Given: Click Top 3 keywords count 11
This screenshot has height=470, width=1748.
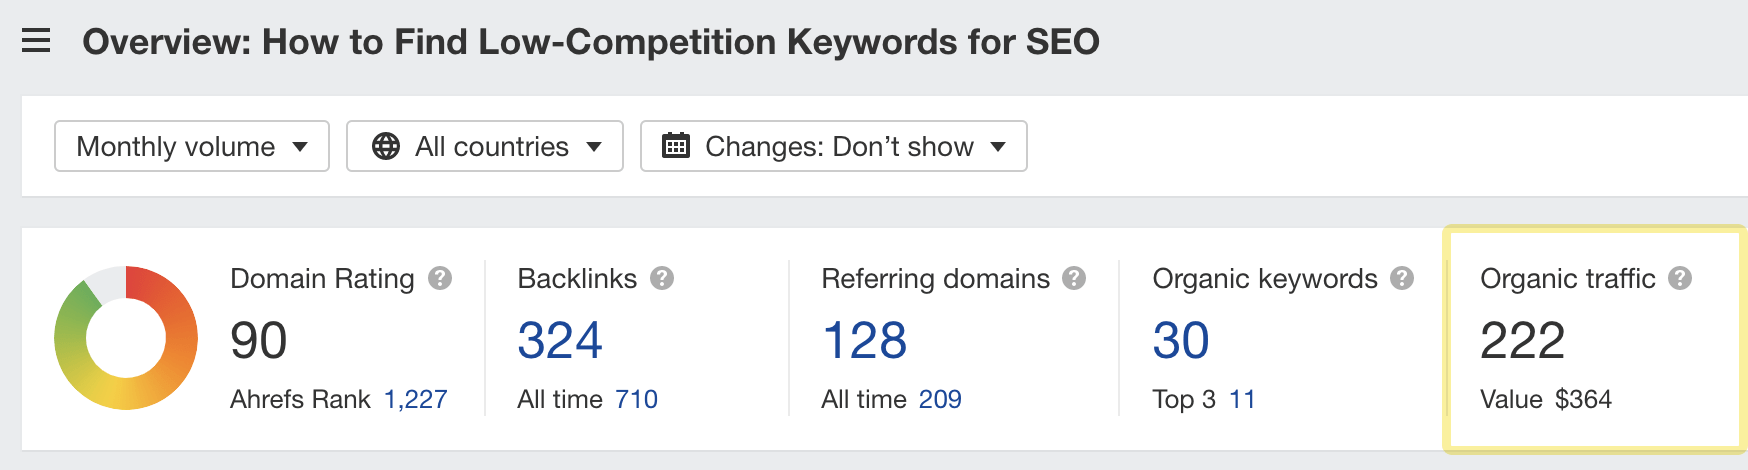Looking at the screenshot, I should coord(1242,399).
